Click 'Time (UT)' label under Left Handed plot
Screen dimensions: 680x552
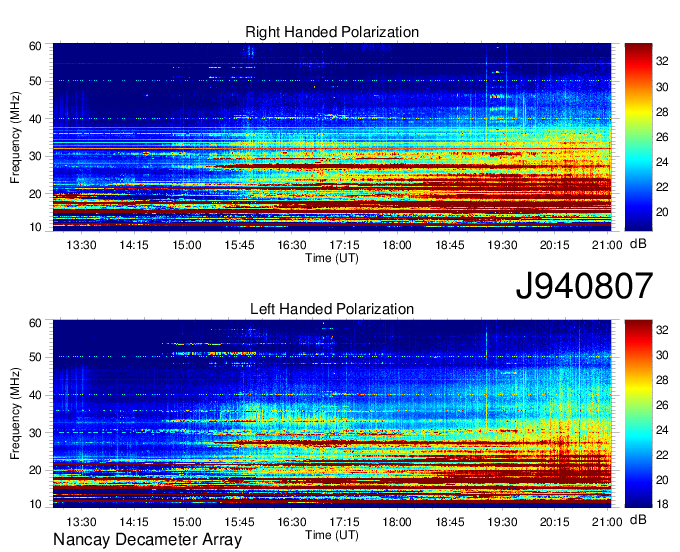[x=332, y=535]
